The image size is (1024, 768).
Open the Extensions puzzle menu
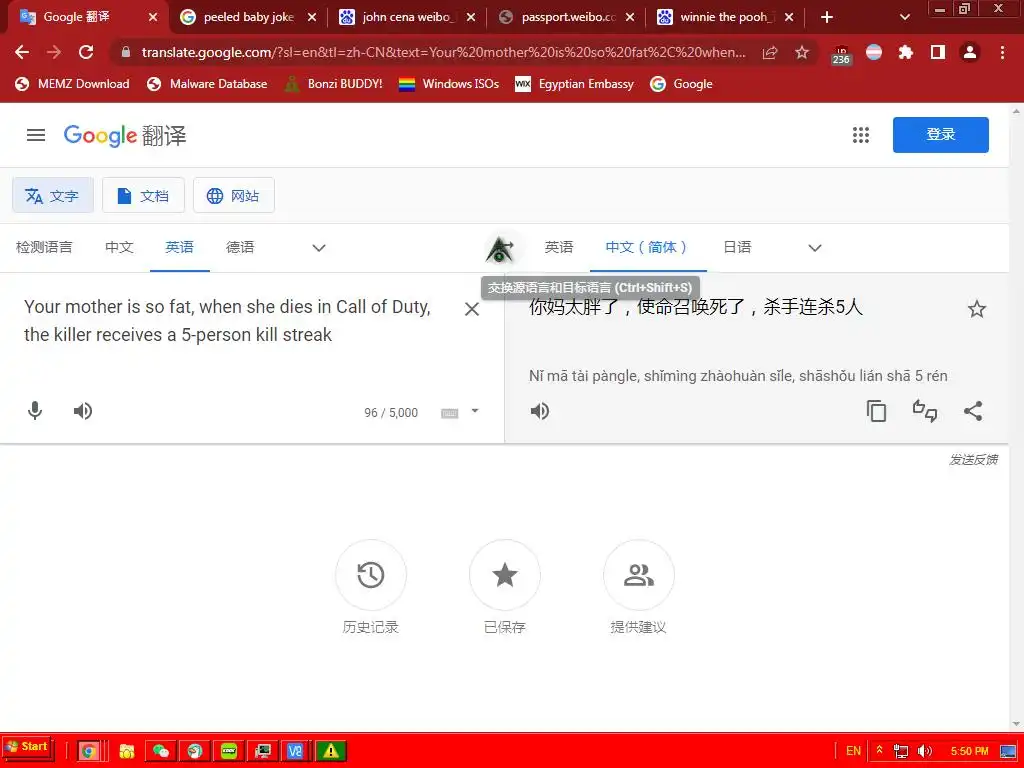coord(906,52)
